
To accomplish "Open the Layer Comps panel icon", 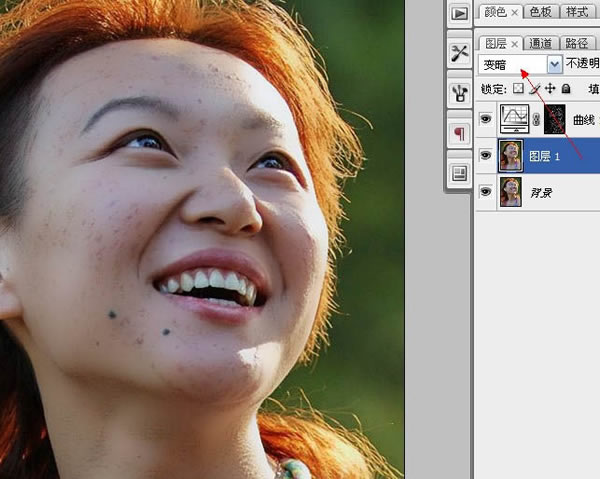I will pos(459,173).
